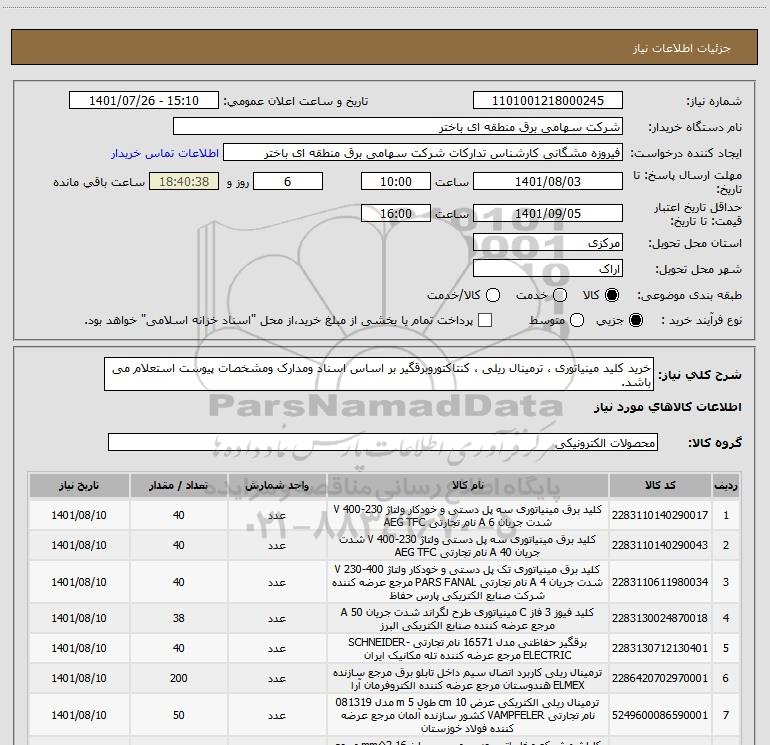Viewport: 770px width, 745px height.
Task: Click the buyer organization name field
Action: coord(398,126)
